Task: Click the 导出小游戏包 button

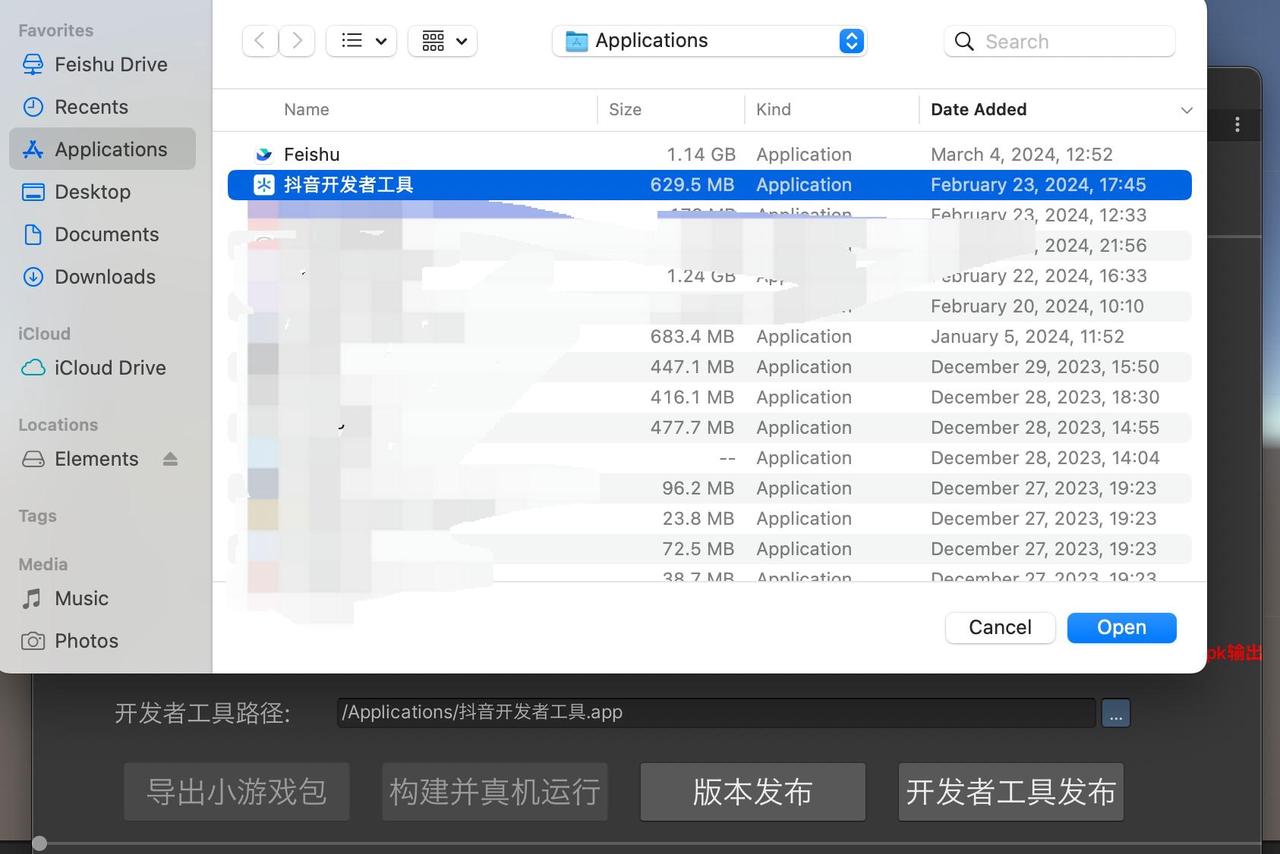Action: tap(237, 792)
